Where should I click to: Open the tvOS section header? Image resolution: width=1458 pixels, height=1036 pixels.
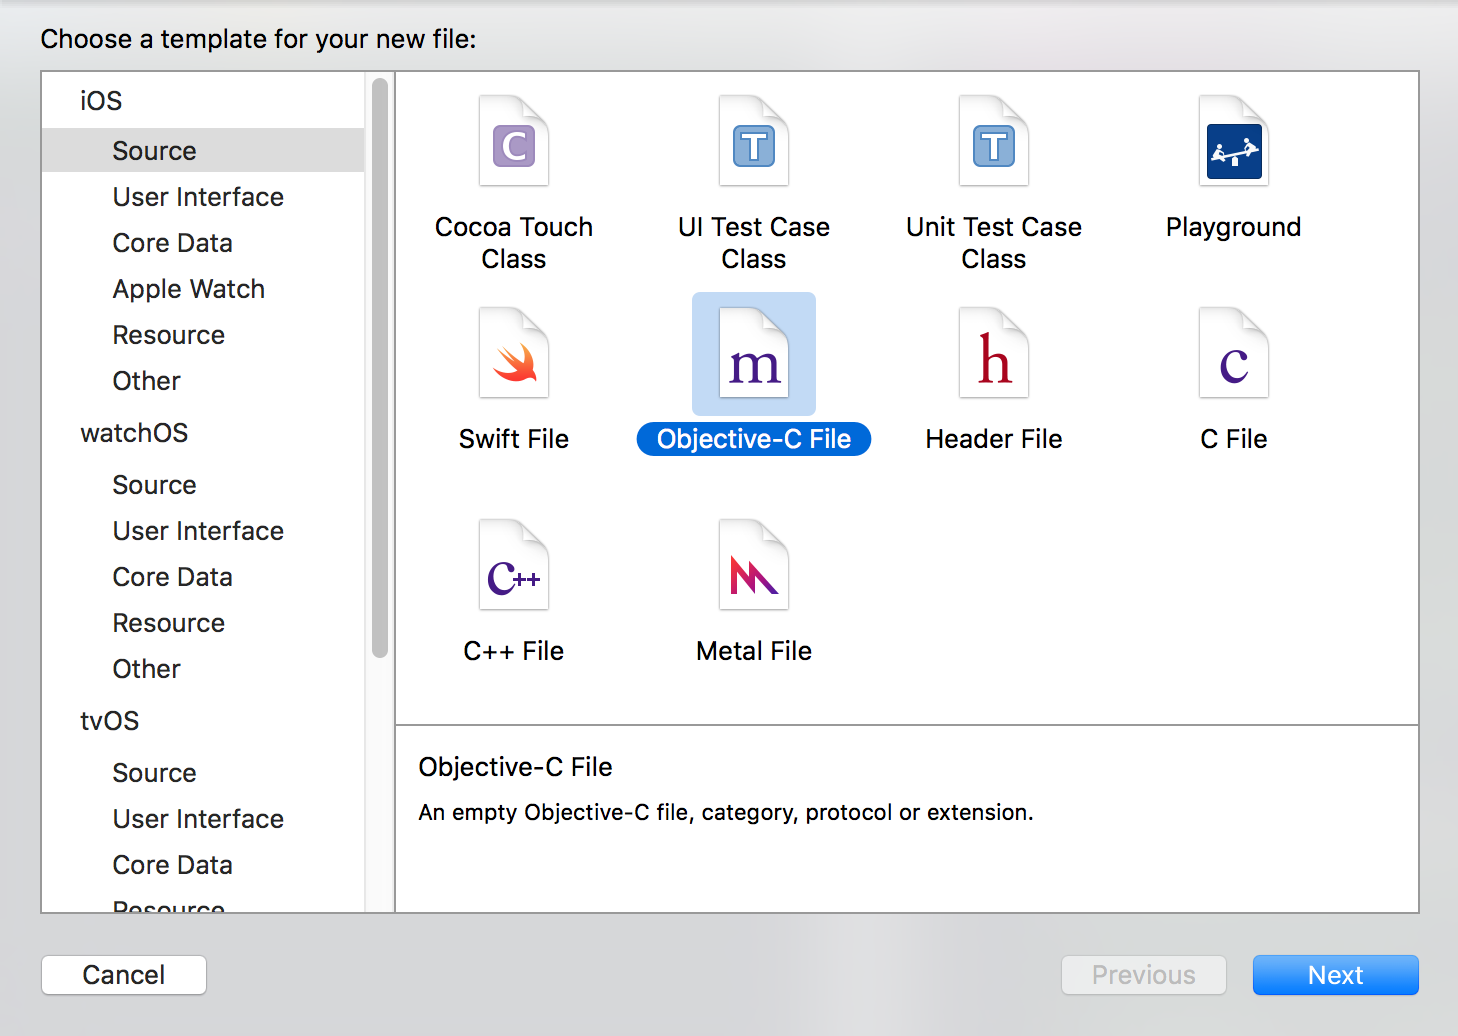(109, 720)
